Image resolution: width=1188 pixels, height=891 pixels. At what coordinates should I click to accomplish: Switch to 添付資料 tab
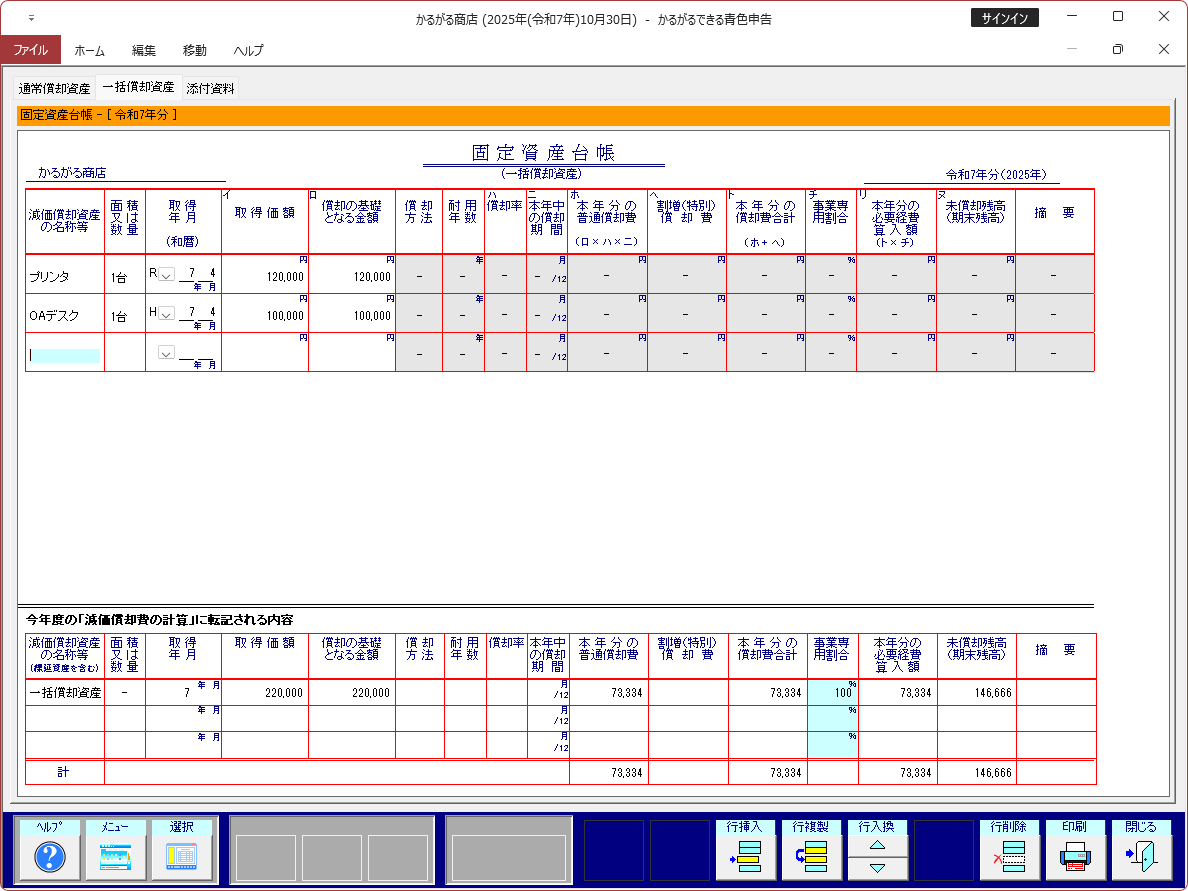211,88
